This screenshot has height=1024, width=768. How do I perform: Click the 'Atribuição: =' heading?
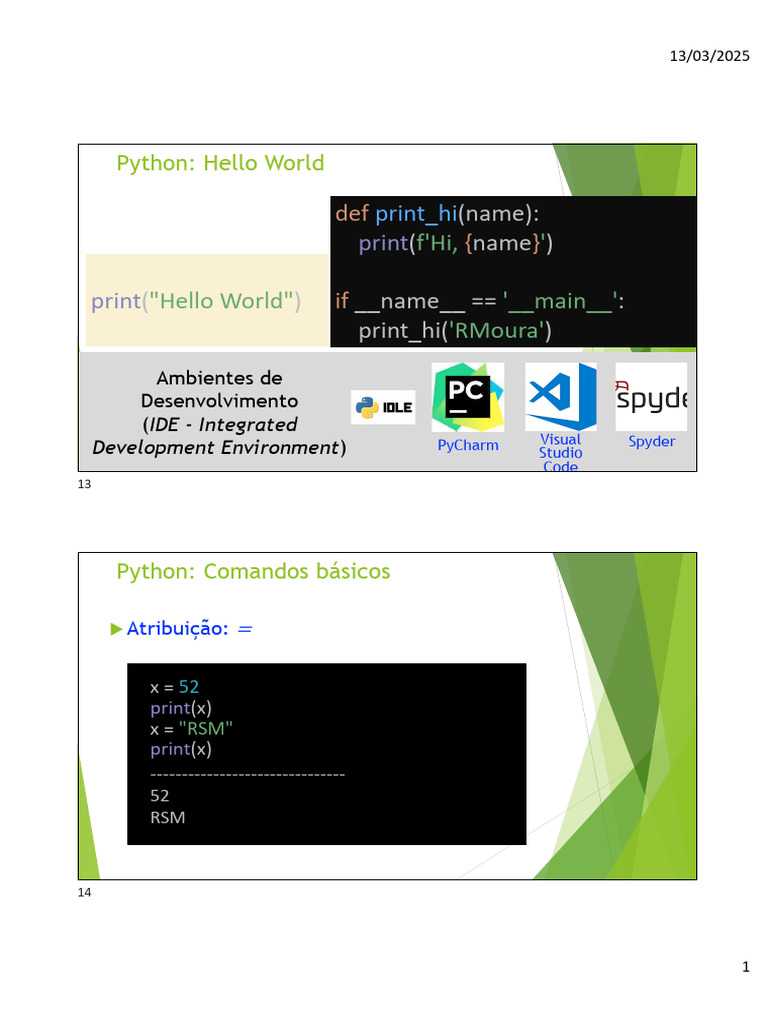tap(189, 628)
